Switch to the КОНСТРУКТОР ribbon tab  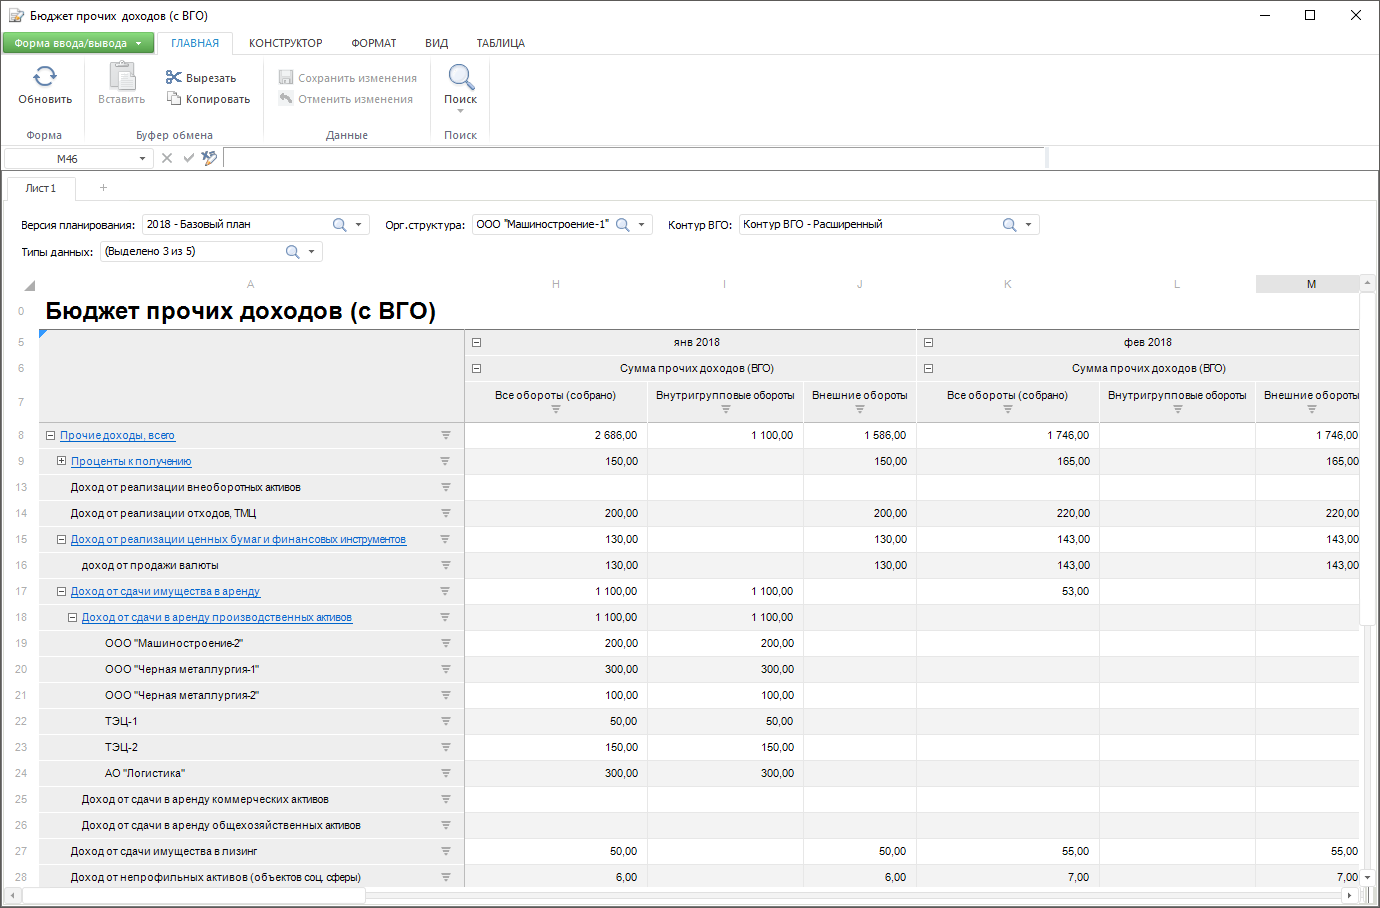click(x=285, y=43)
